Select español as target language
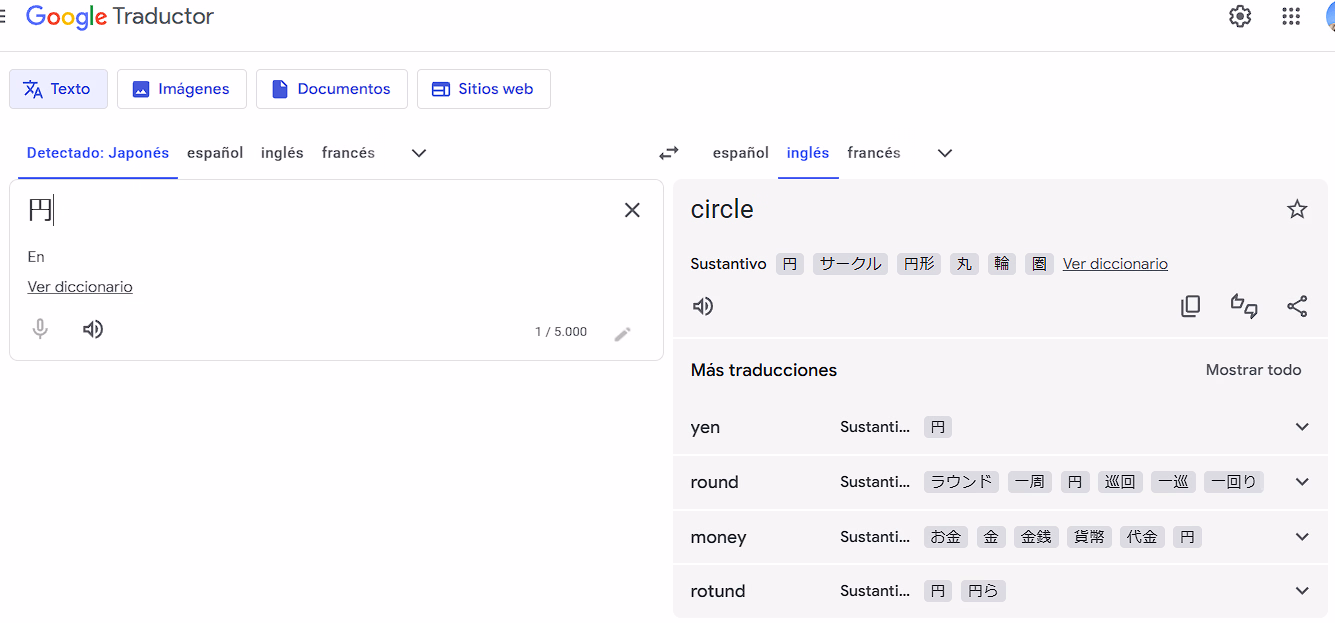The height and width of the screenshot is (623, 1335). (x=740, y=153)
